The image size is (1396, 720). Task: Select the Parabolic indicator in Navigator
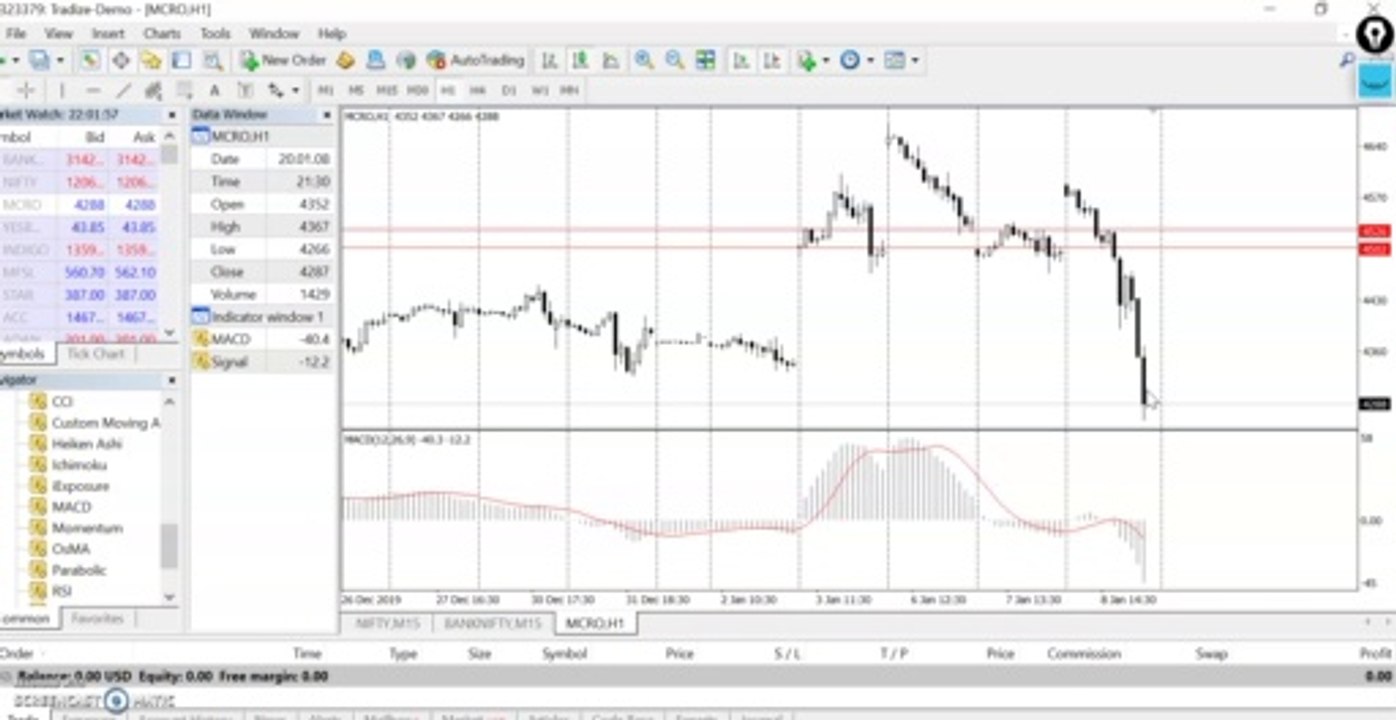(79, 570)
